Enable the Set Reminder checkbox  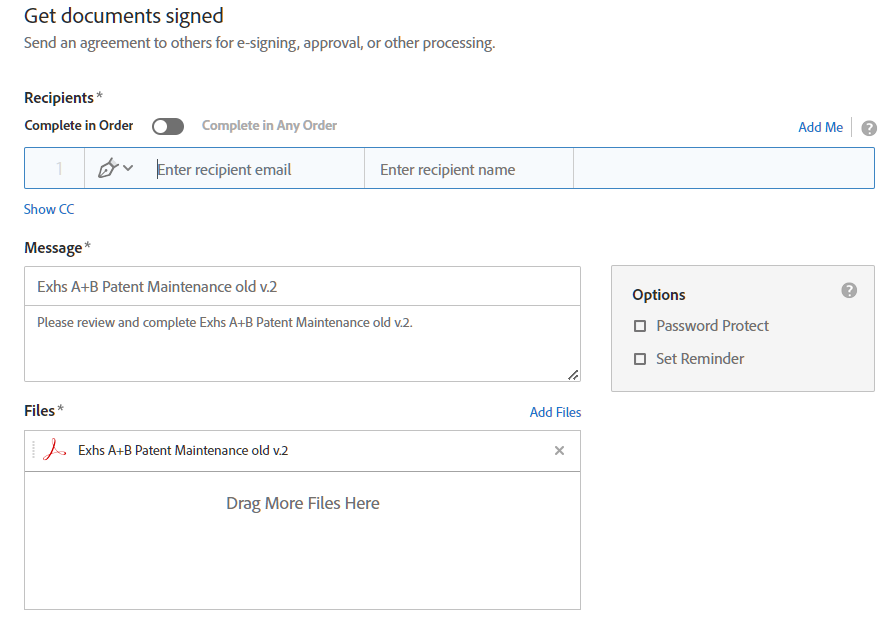[640, 359]
